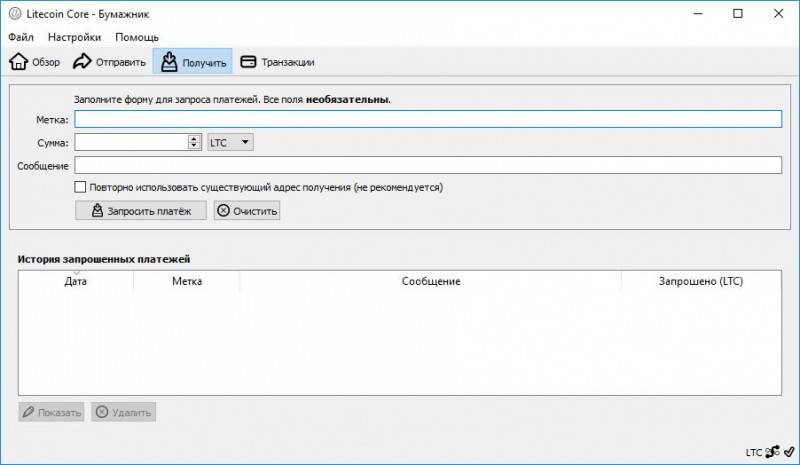Expand the LTC unit dropdown
The image size is (800, 465).
(x=230, y=142)
